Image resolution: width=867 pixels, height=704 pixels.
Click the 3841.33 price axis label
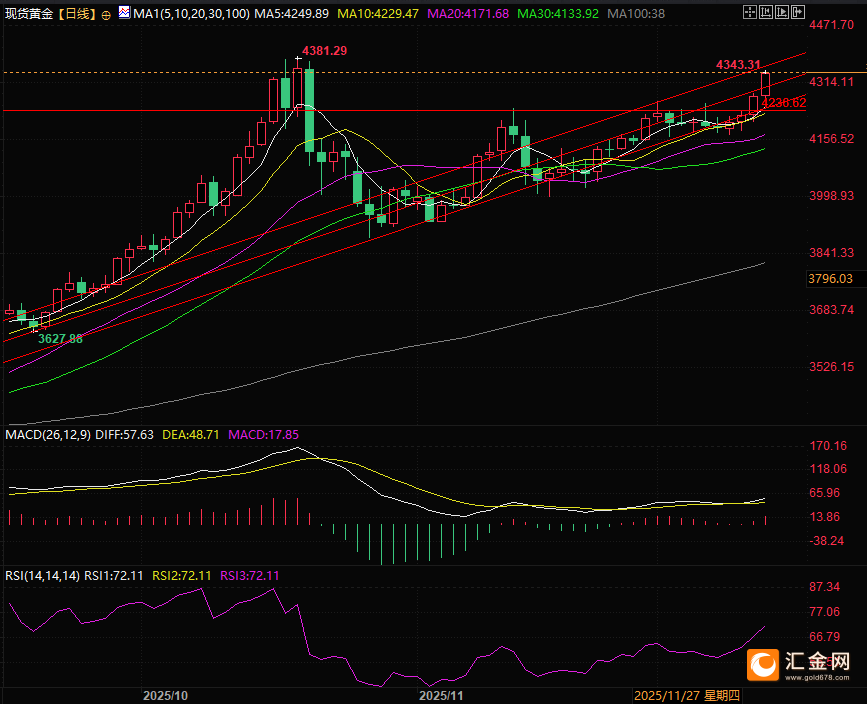pyautogui.click(x=831, y=253)
